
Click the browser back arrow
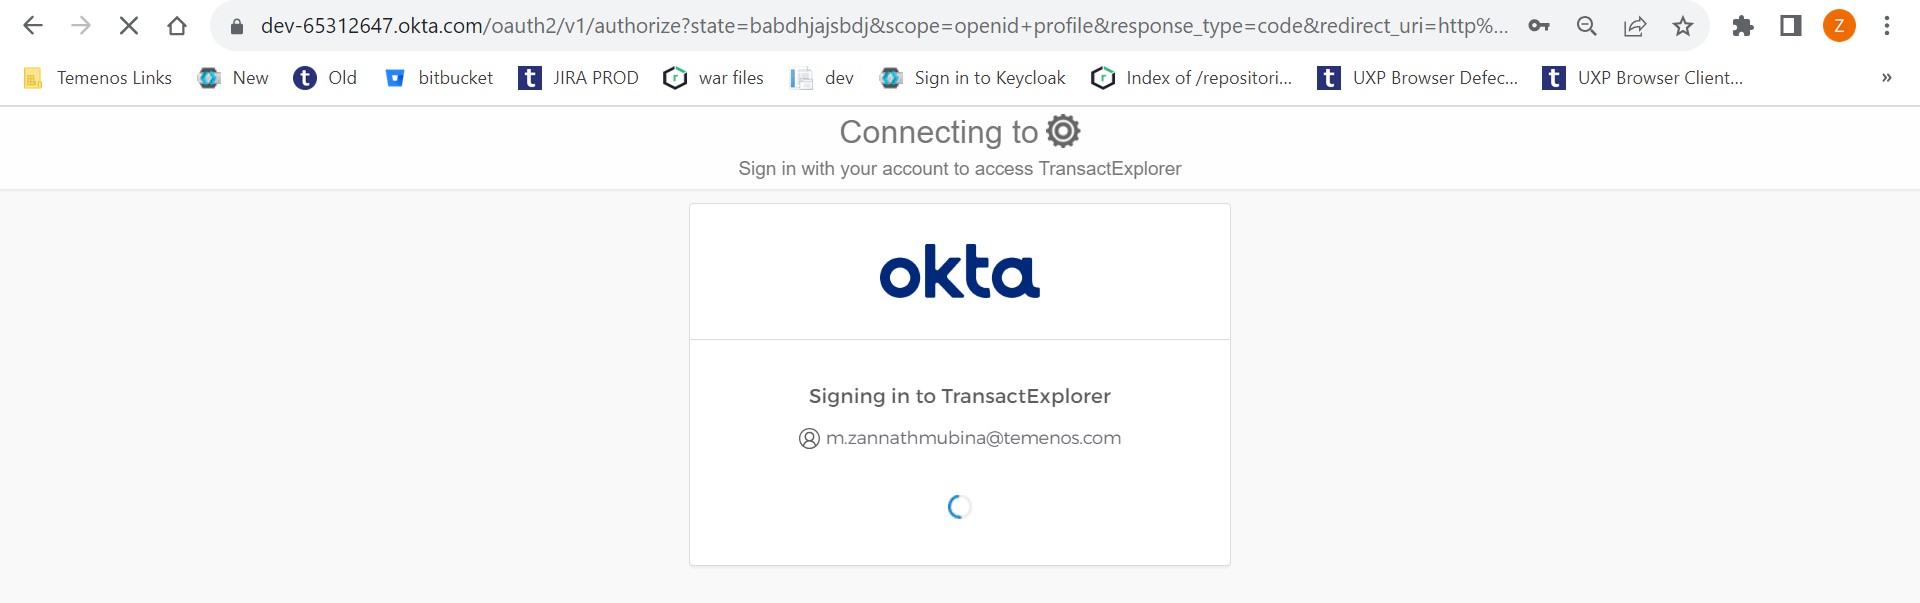coord(33,26)
